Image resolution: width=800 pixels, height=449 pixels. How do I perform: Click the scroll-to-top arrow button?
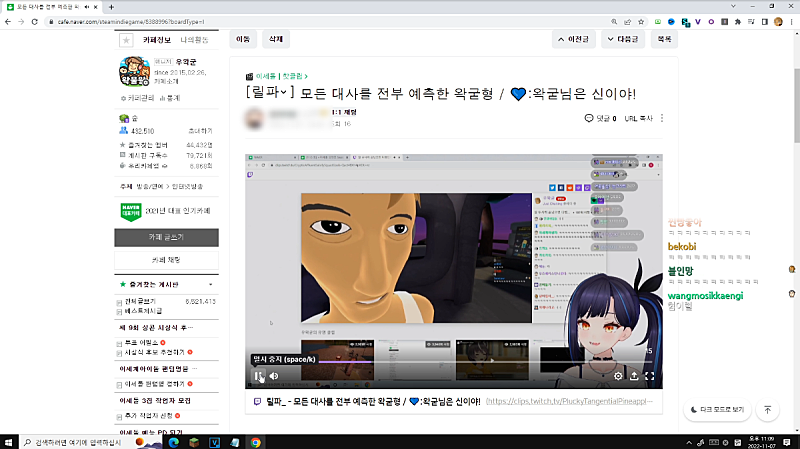[767, 410]
